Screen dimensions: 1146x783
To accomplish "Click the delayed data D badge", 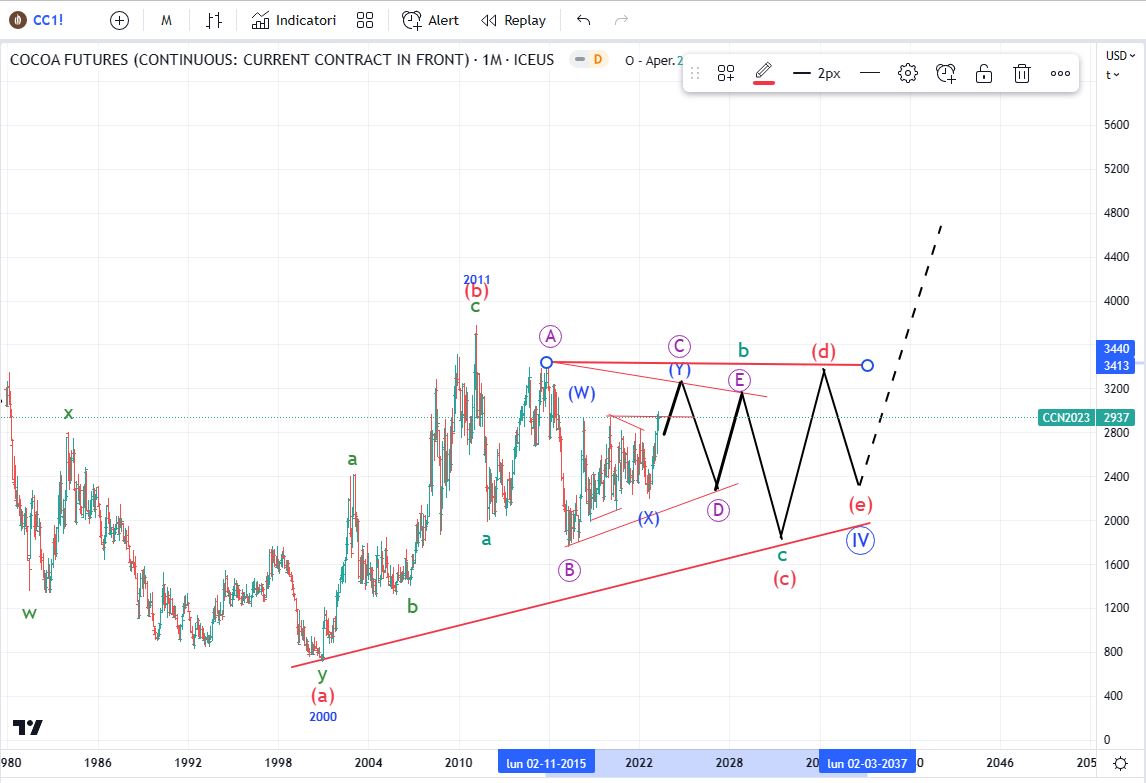I will 597,59.
